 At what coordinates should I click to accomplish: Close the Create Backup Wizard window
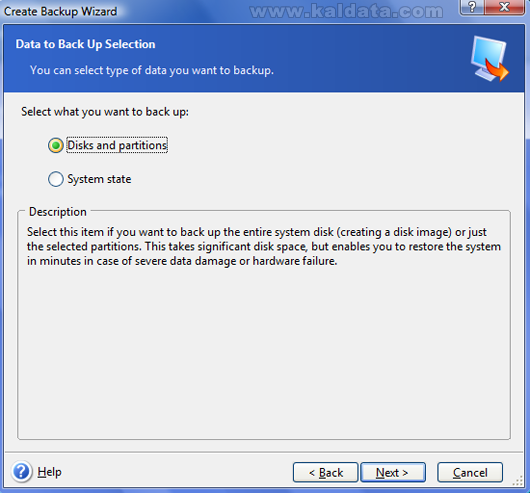tap(504, 7)
